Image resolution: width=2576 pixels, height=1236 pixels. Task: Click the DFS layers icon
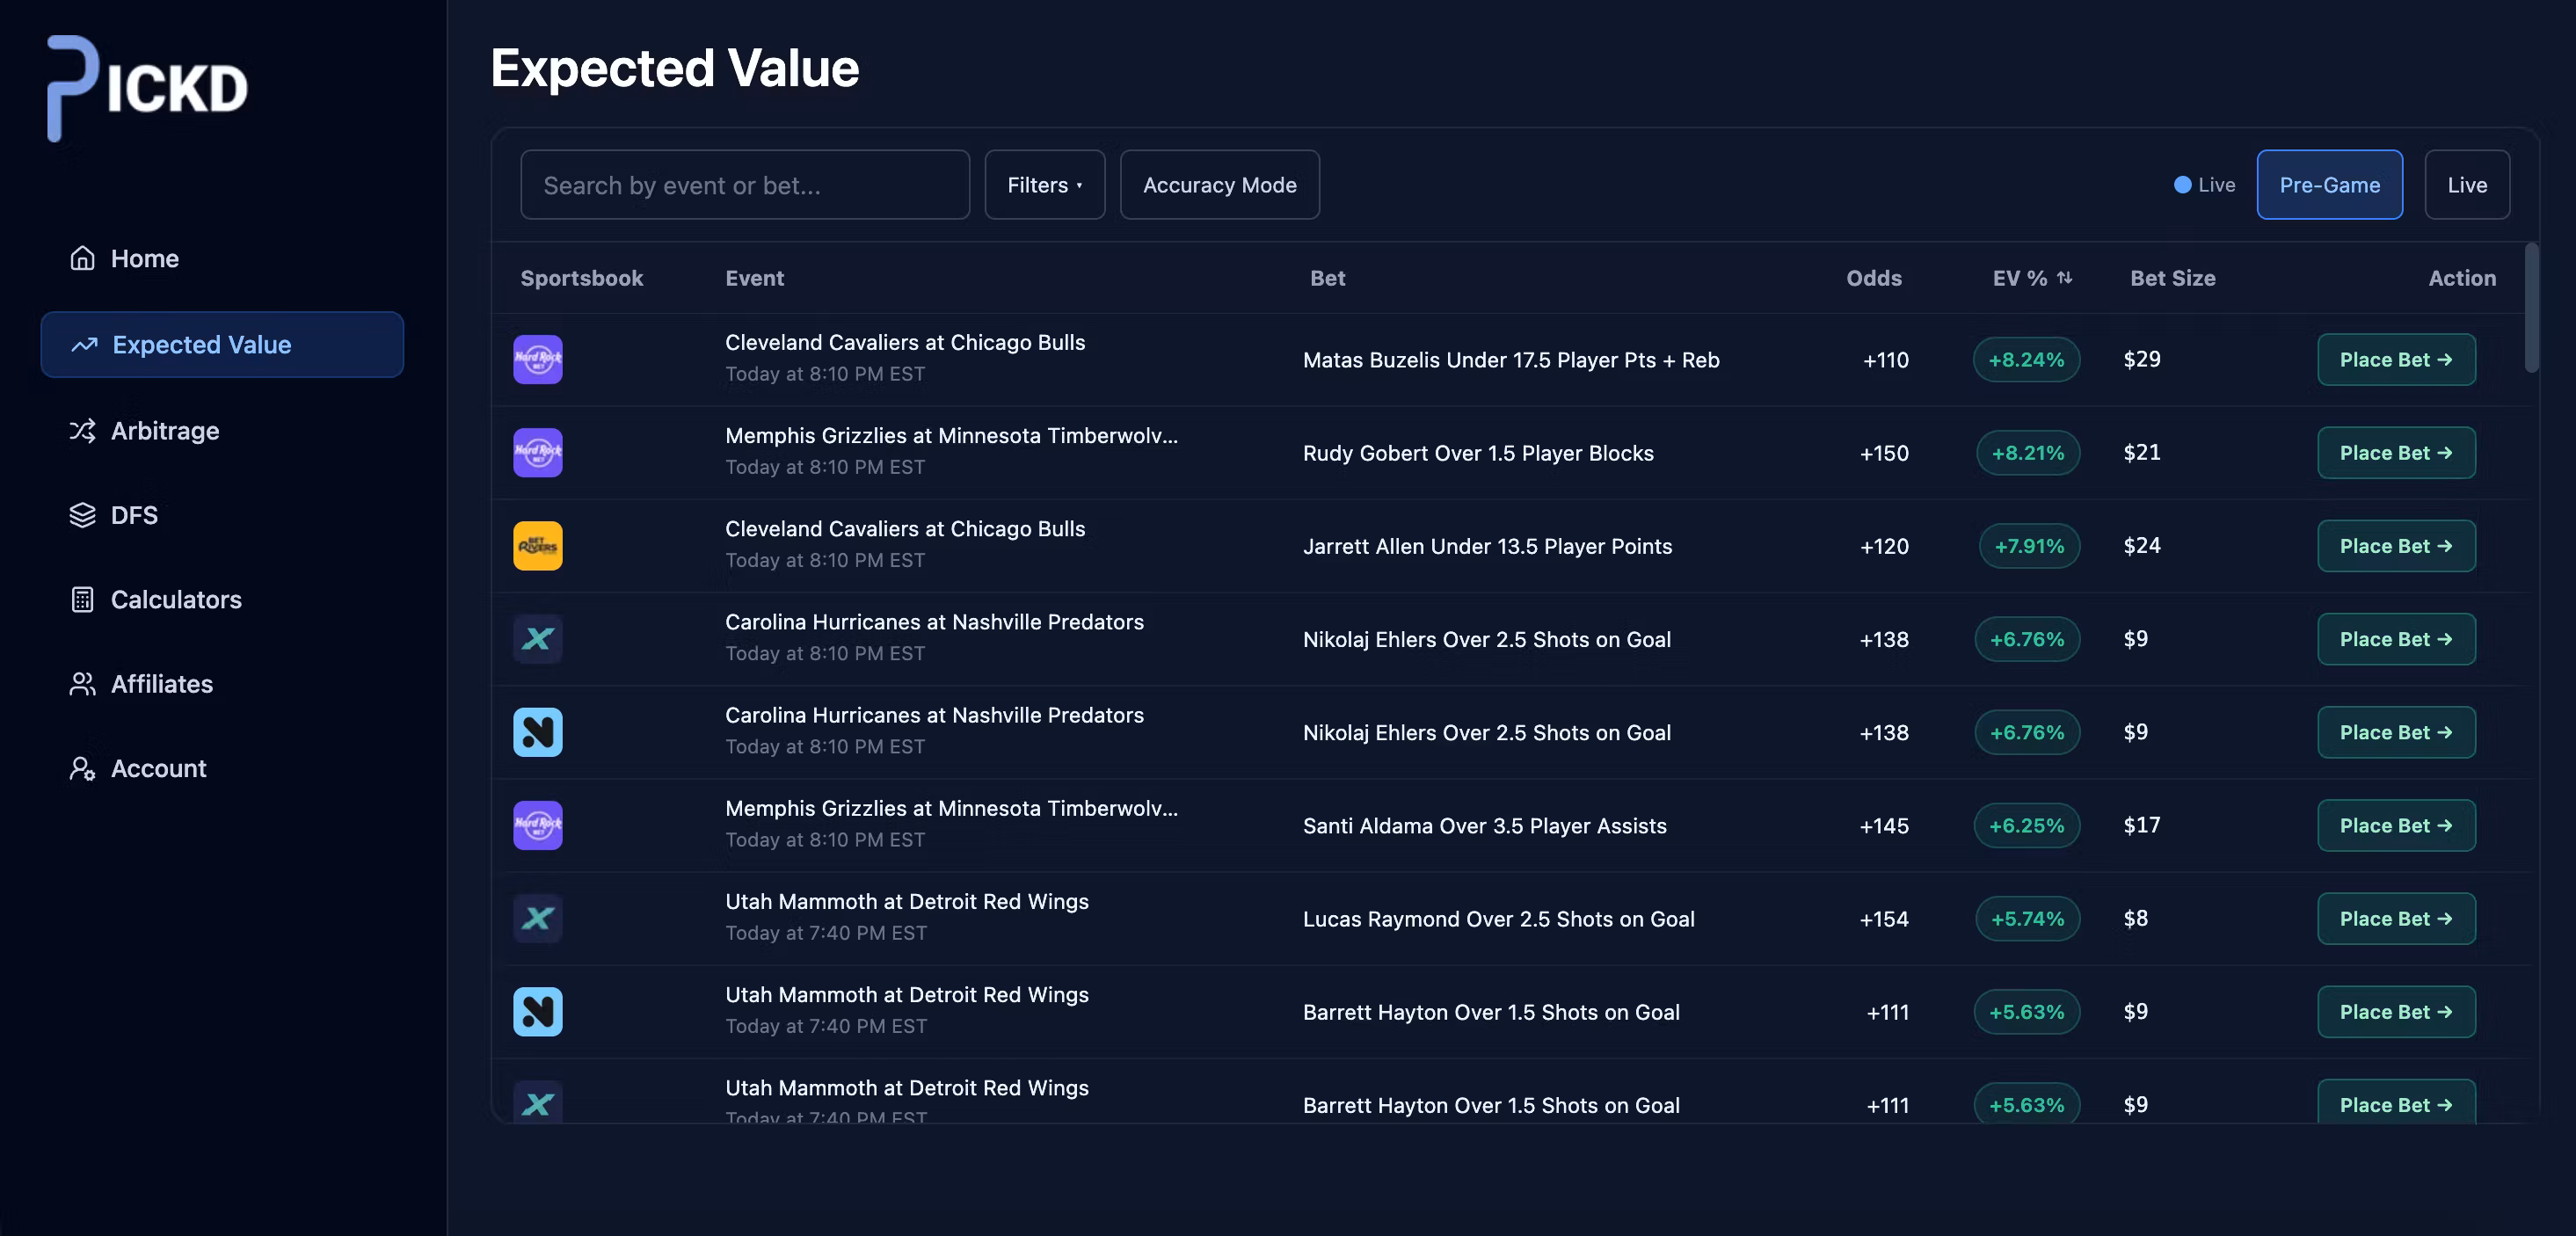pyautogui.click(x=82, y=515)
